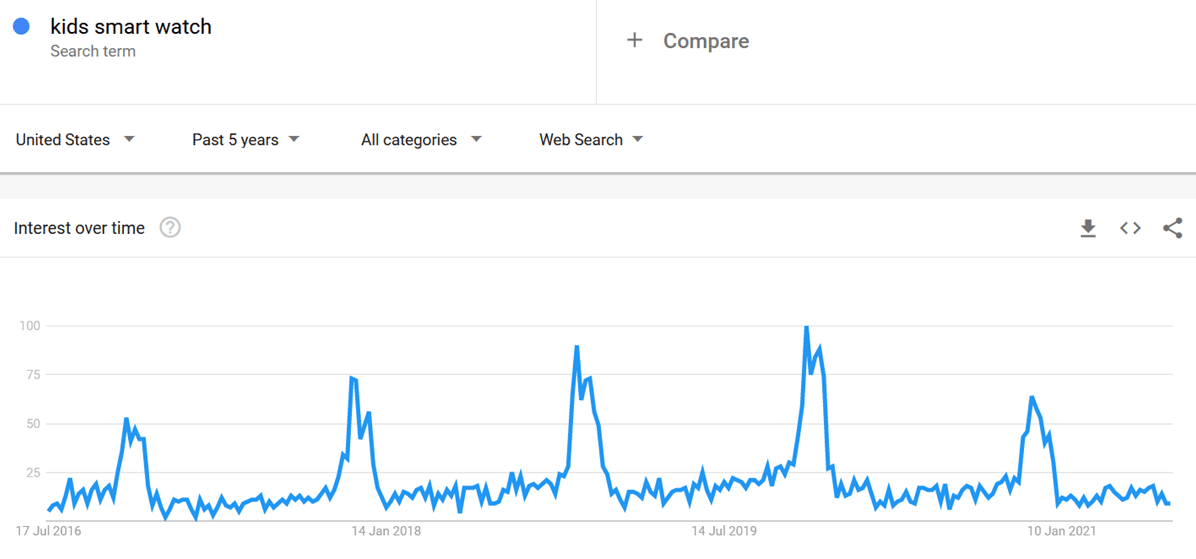1196x559 pixels.
Task: Click the 10 Jan 2021 axis label
Action: coord(1063,530)
